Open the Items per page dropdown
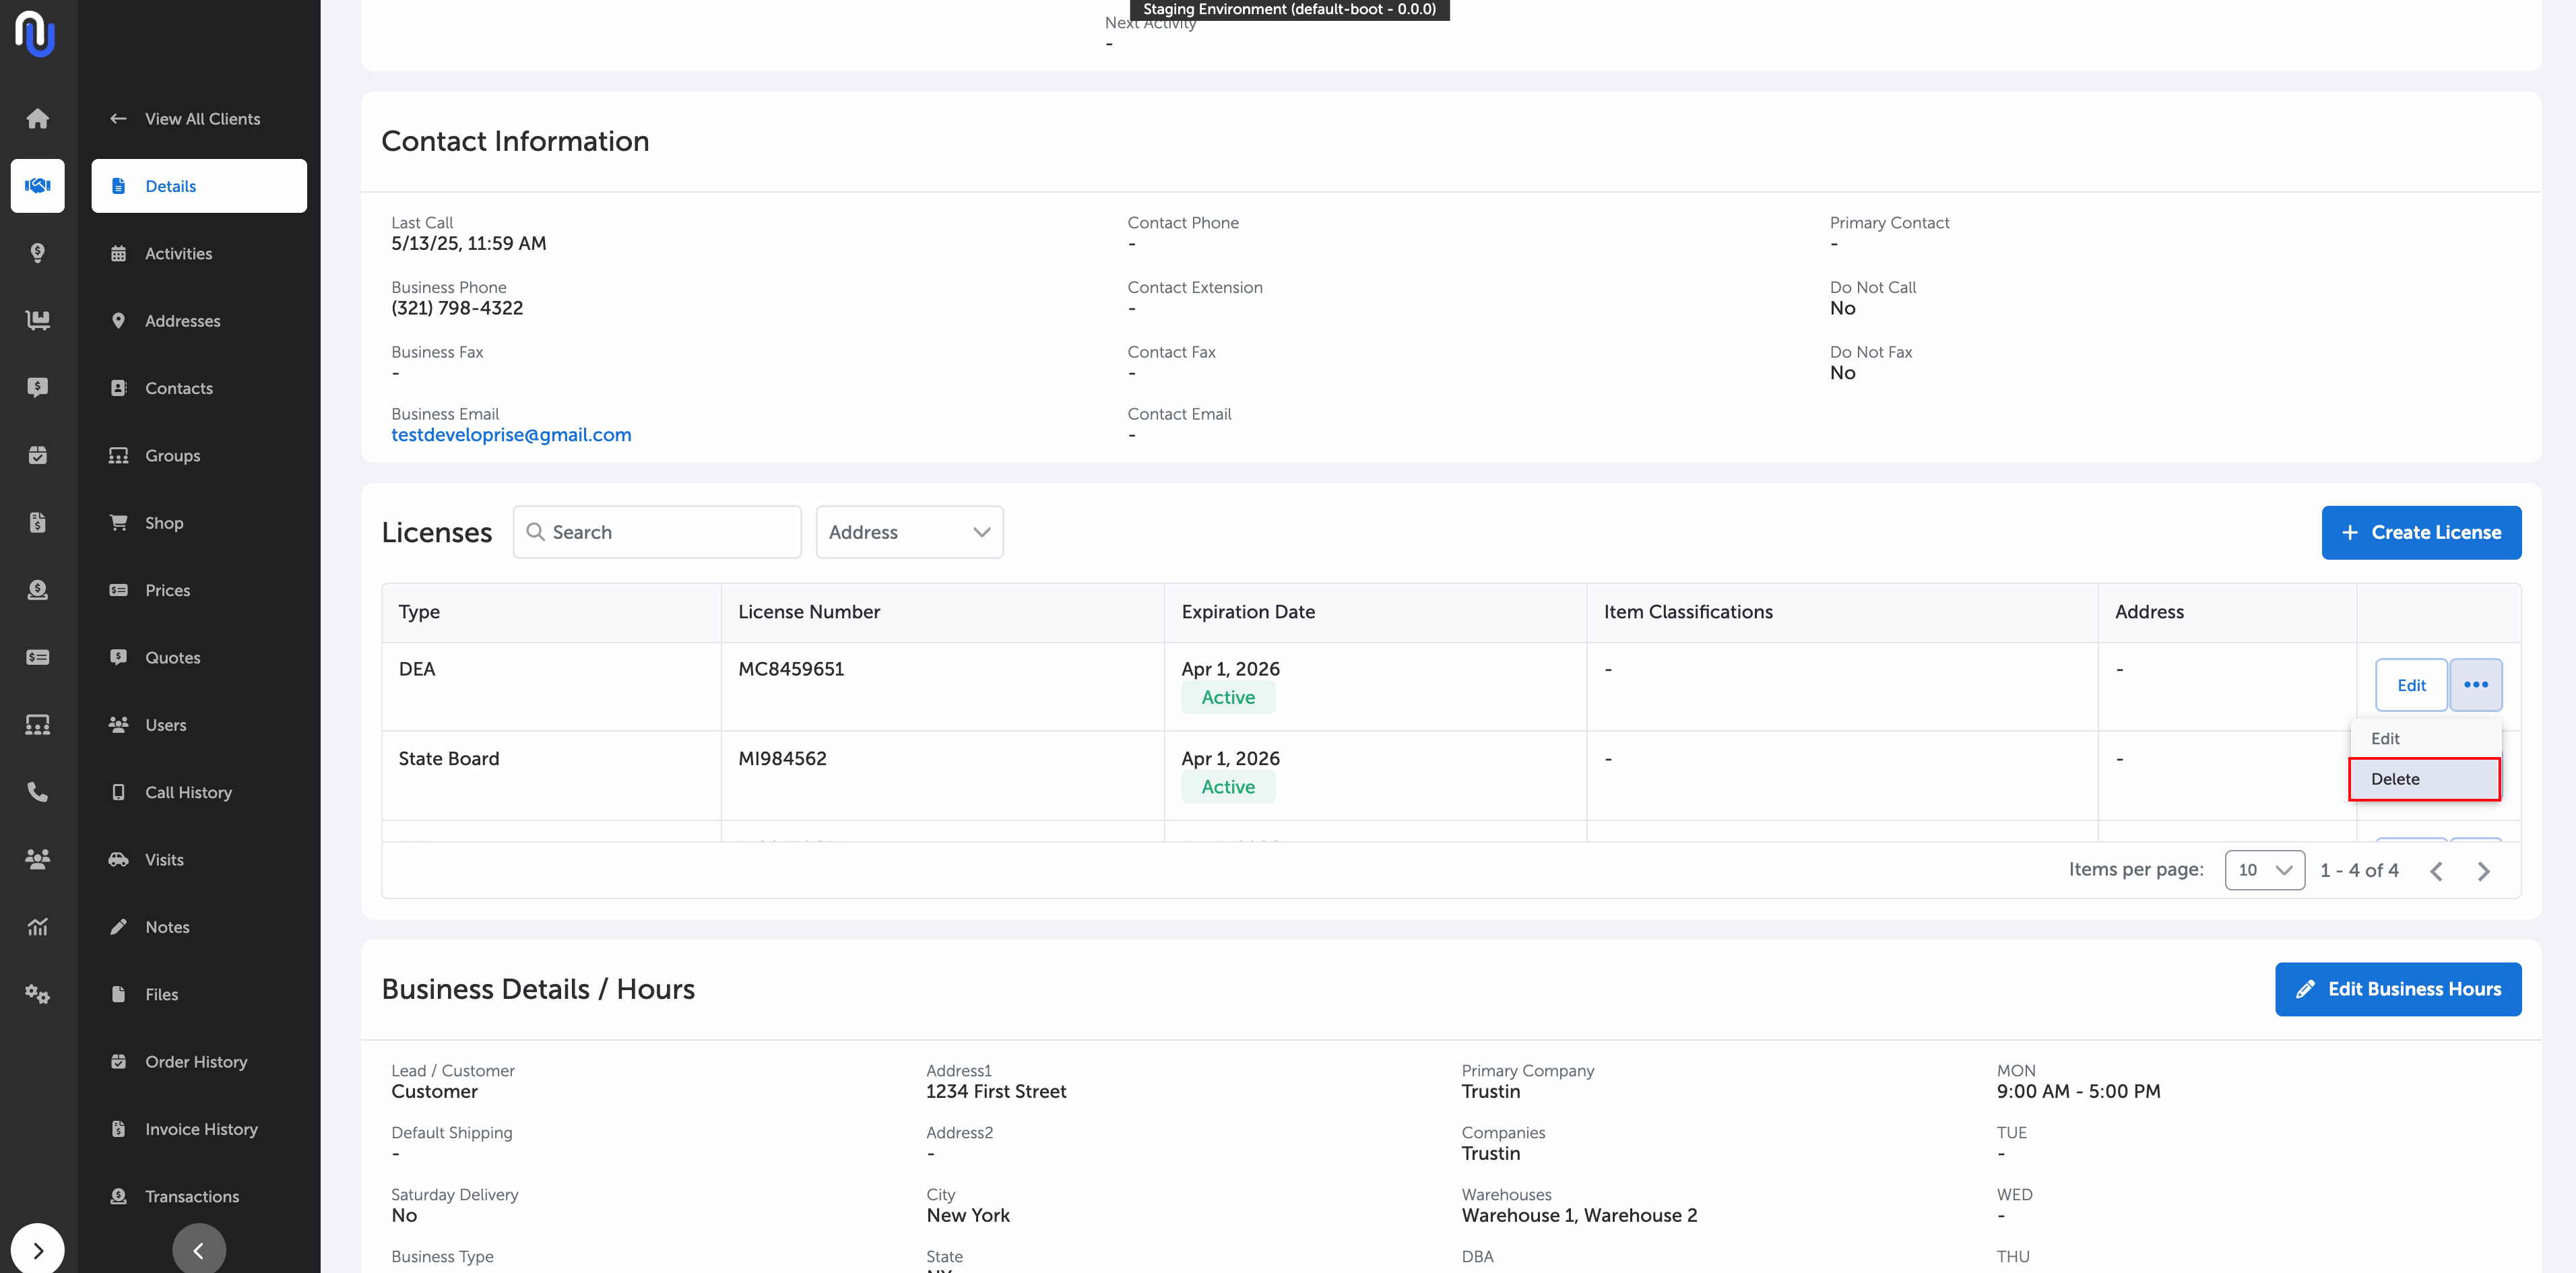Viewport: 2576px width, 1273px height. (x=2264, y=870)
